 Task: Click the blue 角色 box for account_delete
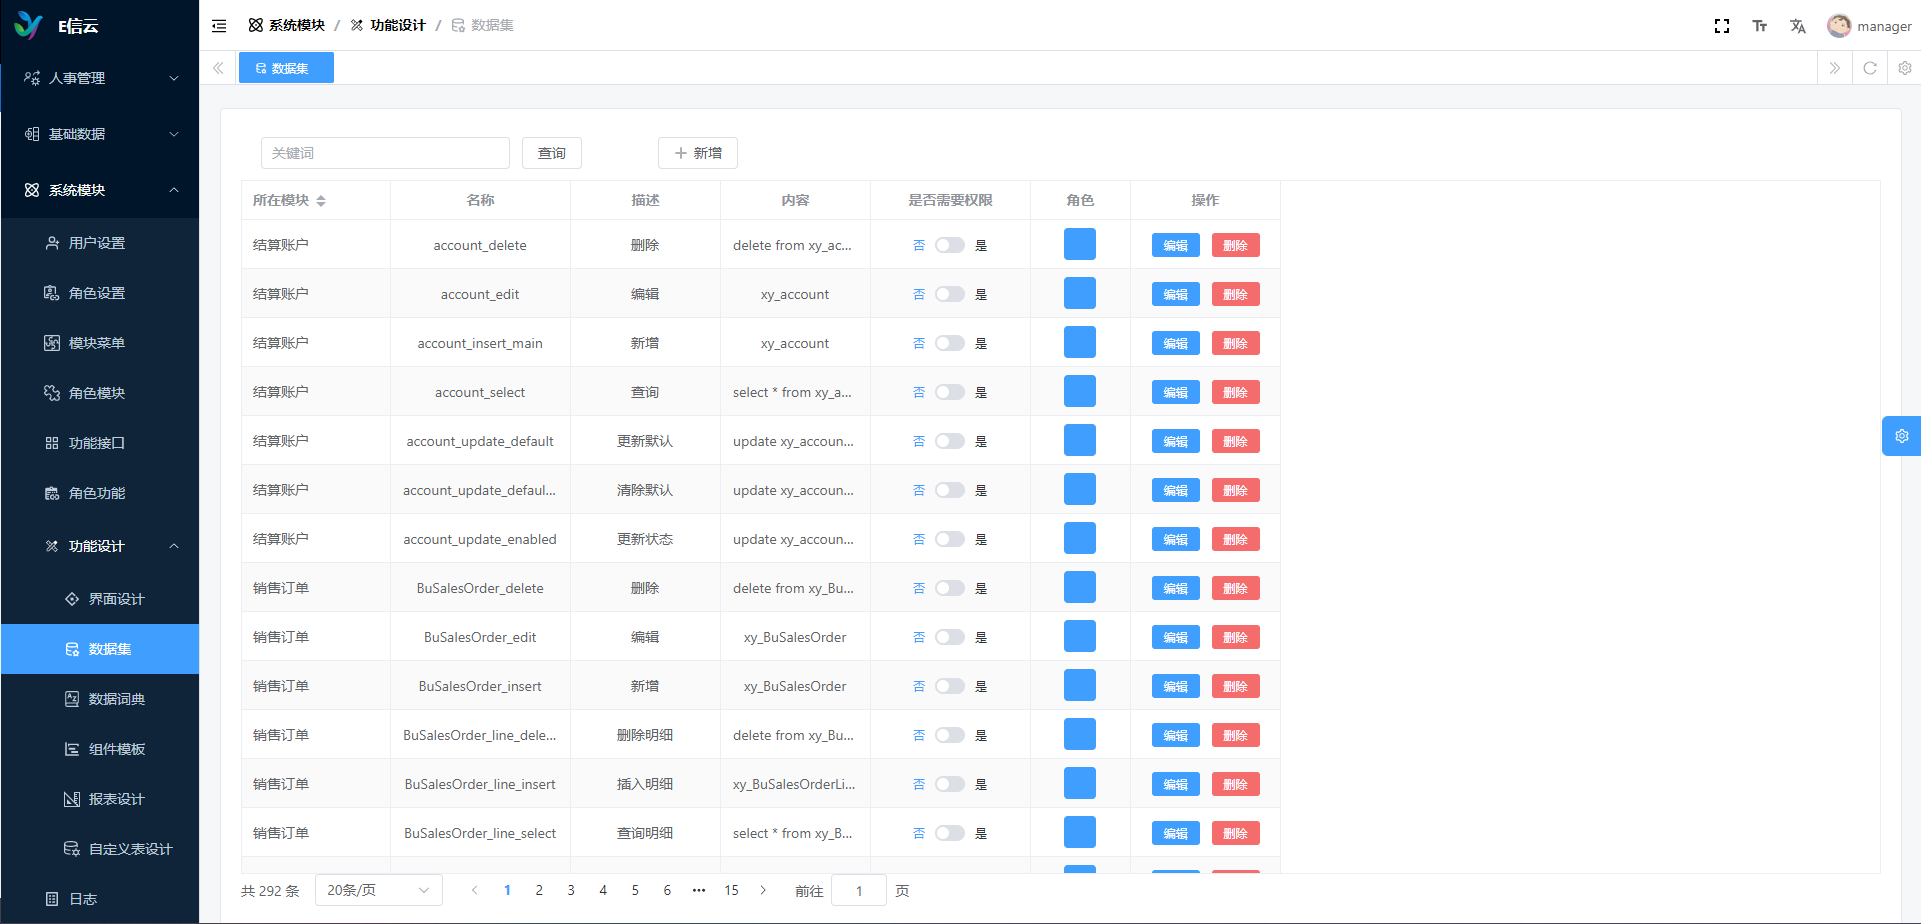(1080, 244)
